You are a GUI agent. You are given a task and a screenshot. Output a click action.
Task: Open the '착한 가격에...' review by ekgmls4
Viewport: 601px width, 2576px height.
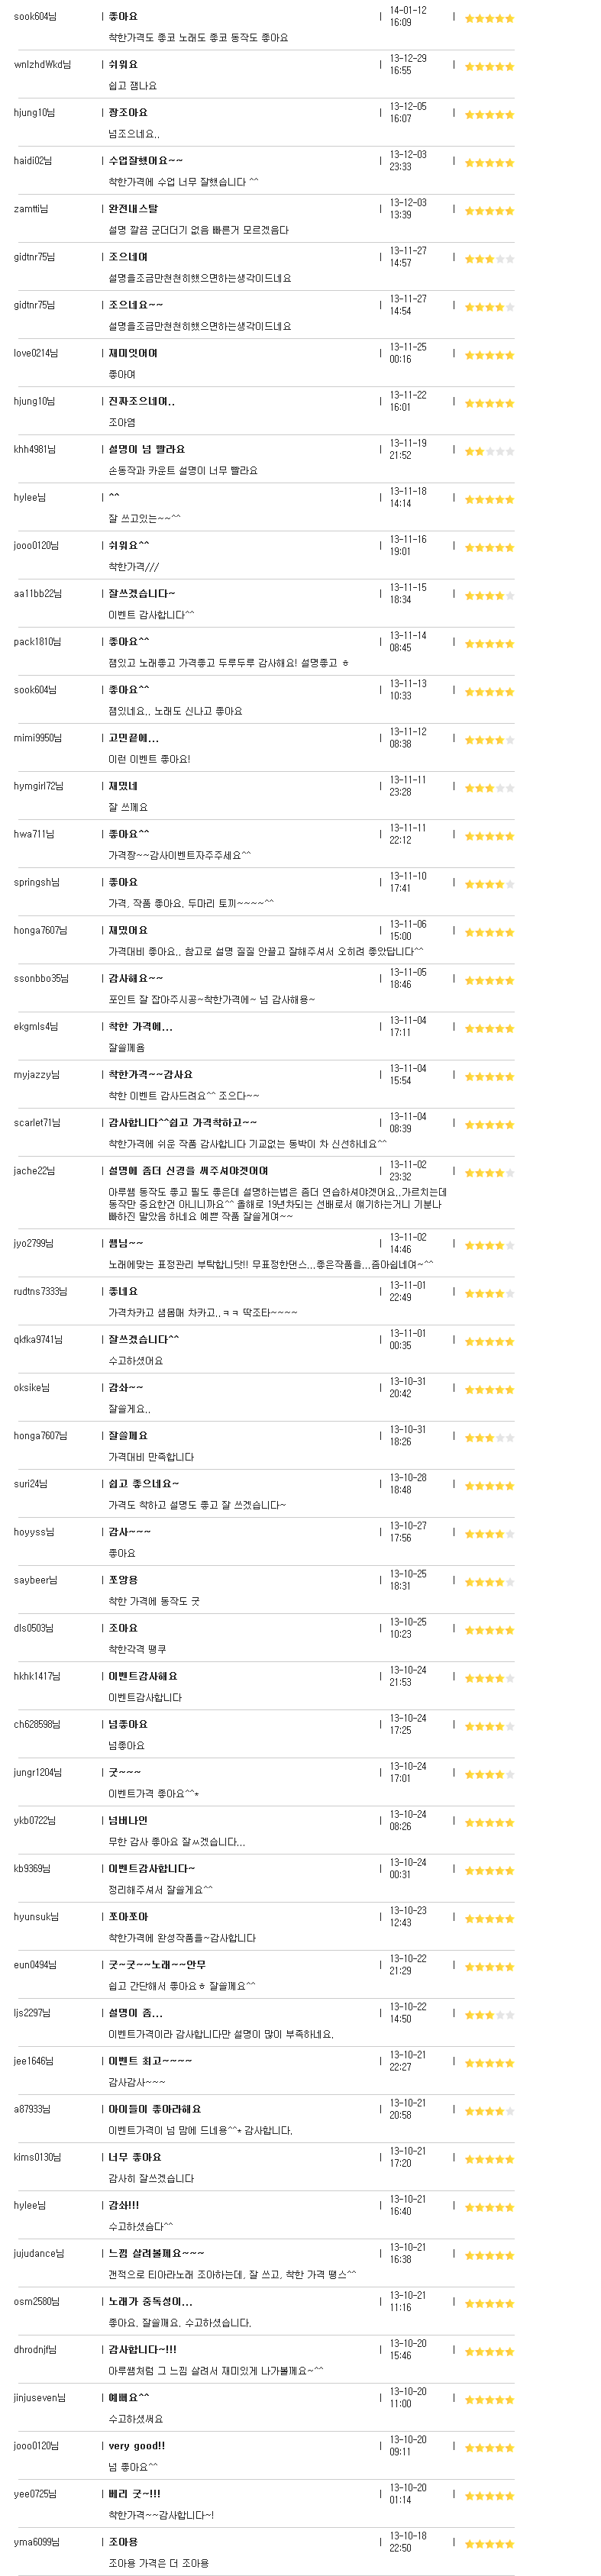pos(140,1026)
